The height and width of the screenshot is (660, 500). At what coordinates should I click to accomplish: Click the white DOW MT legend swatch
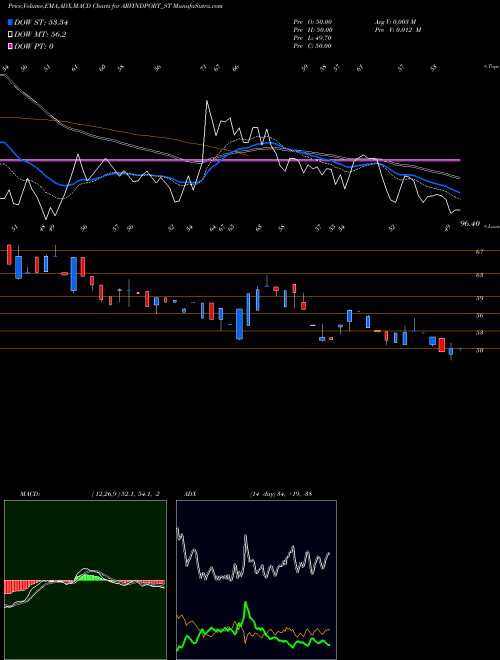point(10,34)
